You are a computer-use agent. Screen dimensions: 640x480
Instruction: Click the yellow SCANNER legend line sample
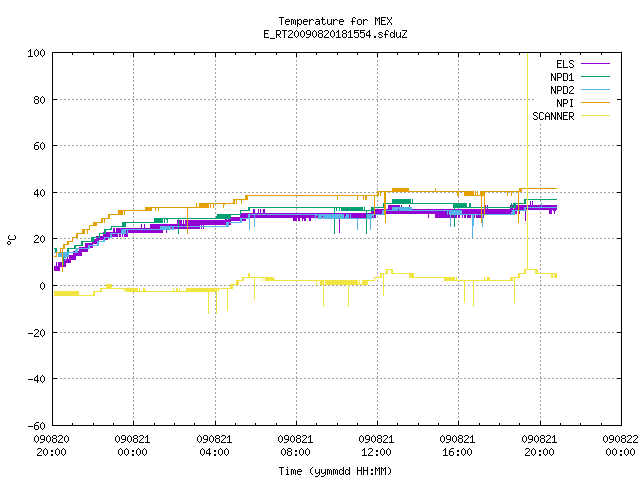[595, 116]
